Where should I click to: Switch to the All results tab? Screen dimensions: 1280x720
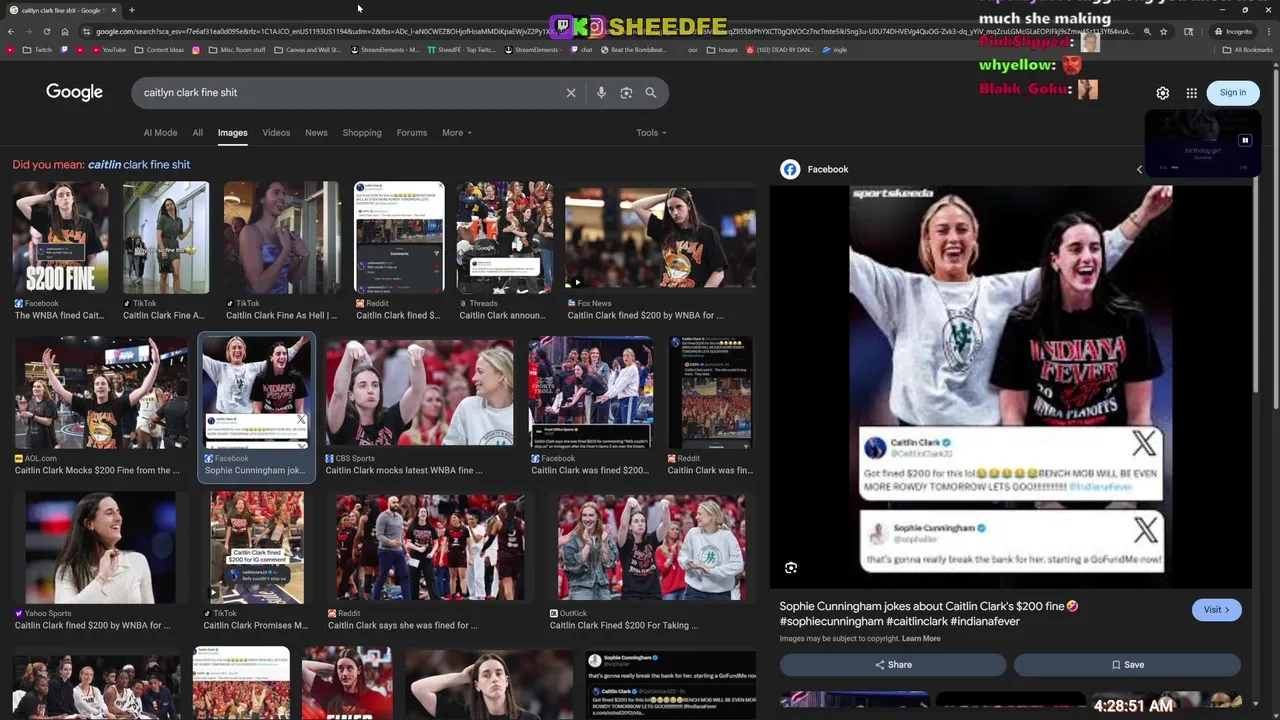coord(197,132)
